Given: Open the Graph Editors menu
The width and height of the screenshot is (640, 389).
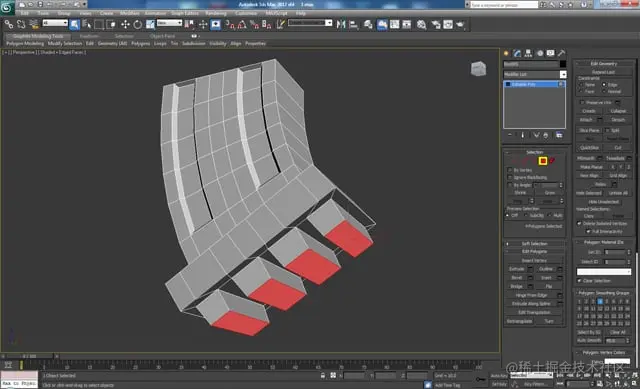Looking at the screenshot, I should [x=184, y=13].
